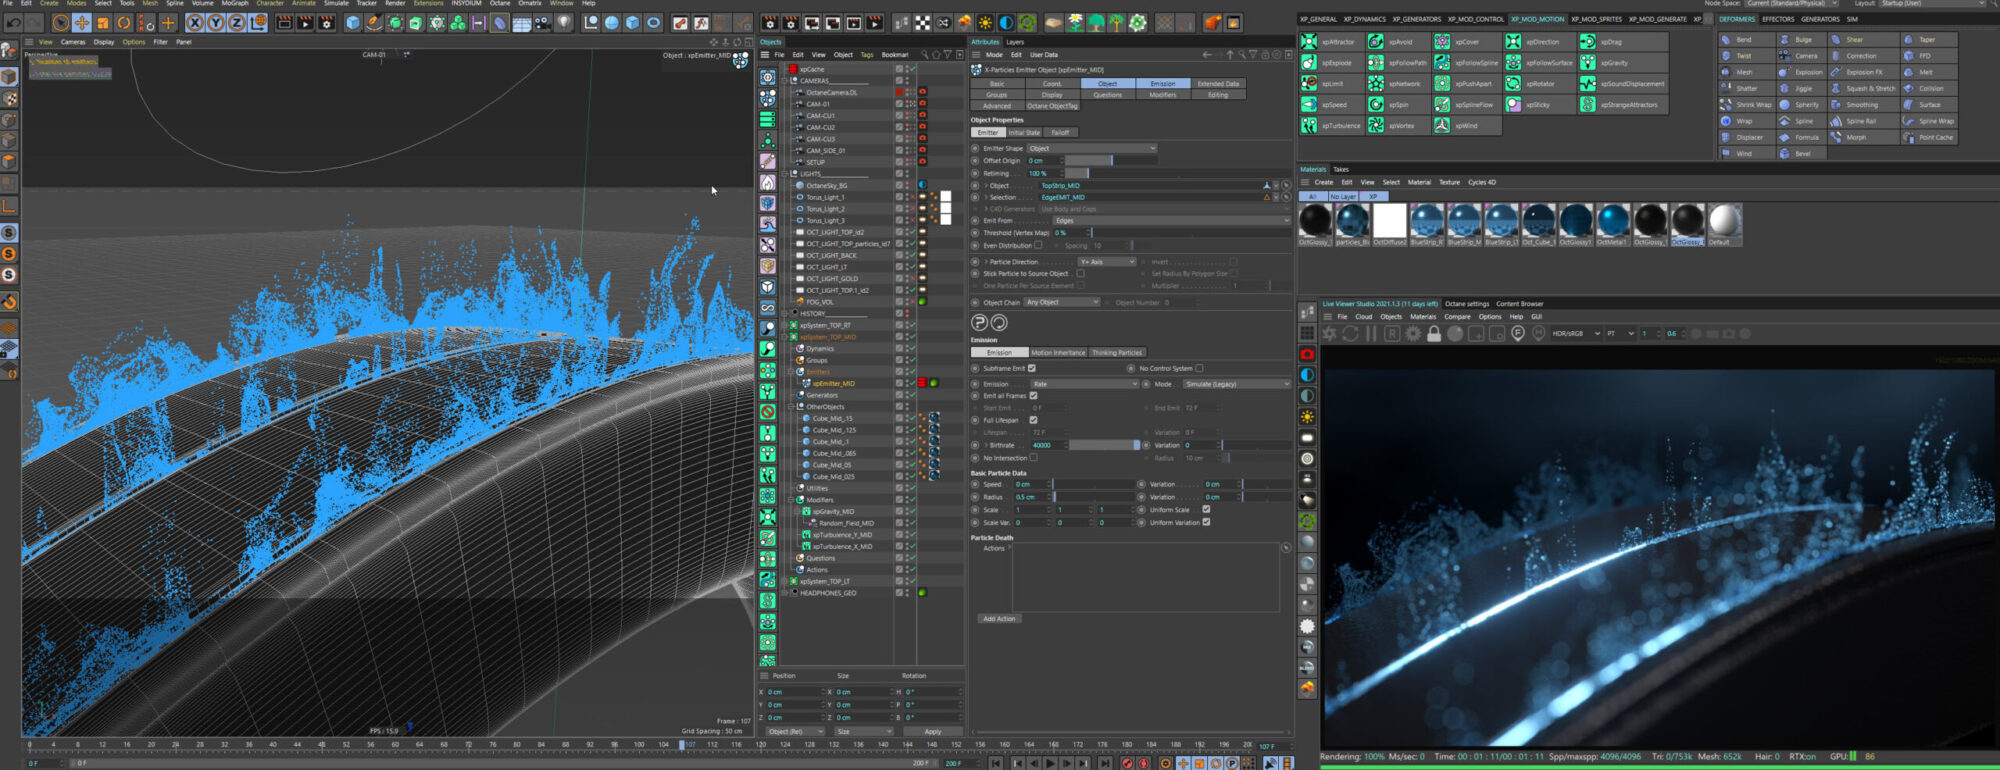The image size is (2000, 770).
Task: Open the Layers tab beside Attributes
Action: pyautogui.click(x=1015, y=42)
